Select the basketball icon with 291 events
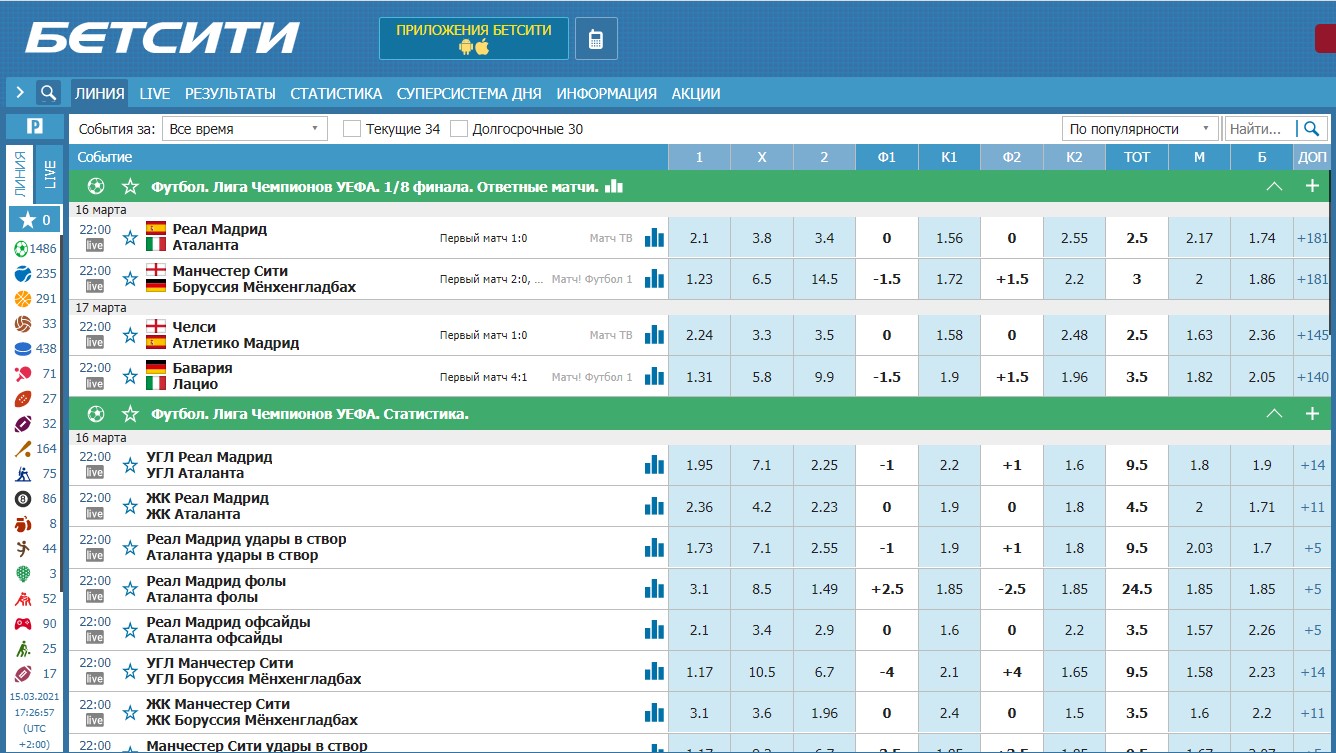Screen dimensions: 1336x753 click(x=22, y=299)
